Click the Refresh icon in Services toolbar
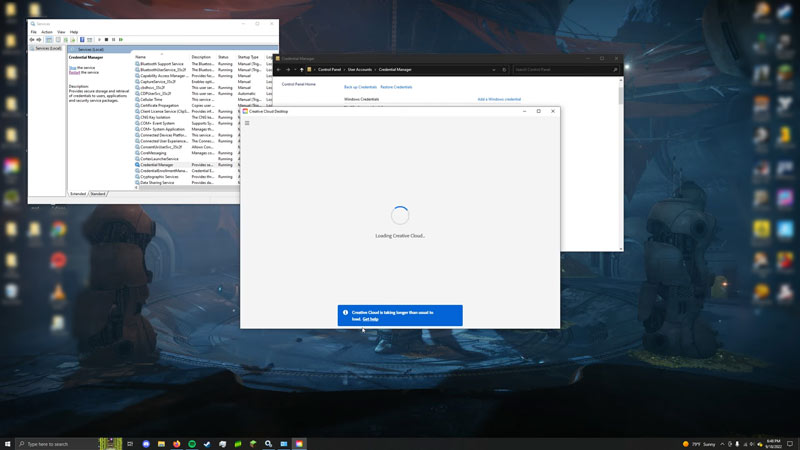This screenshot has height=450, width=800. point(66,40)
